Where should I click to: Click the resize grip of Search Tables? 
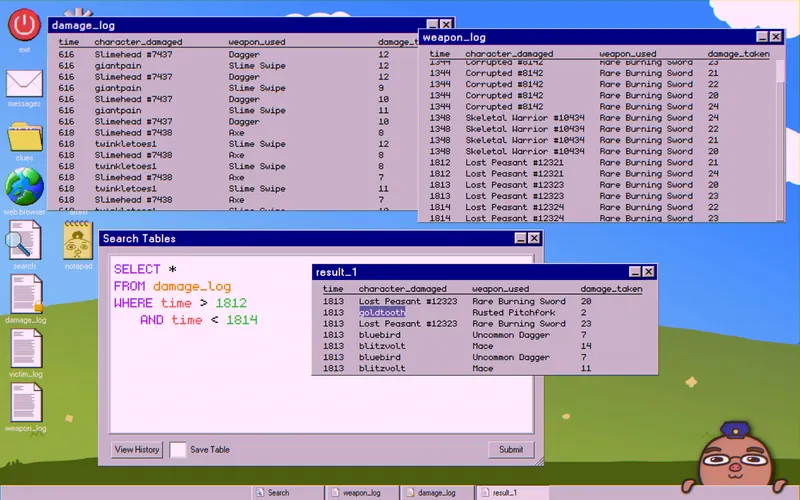(x=539, y=461)
